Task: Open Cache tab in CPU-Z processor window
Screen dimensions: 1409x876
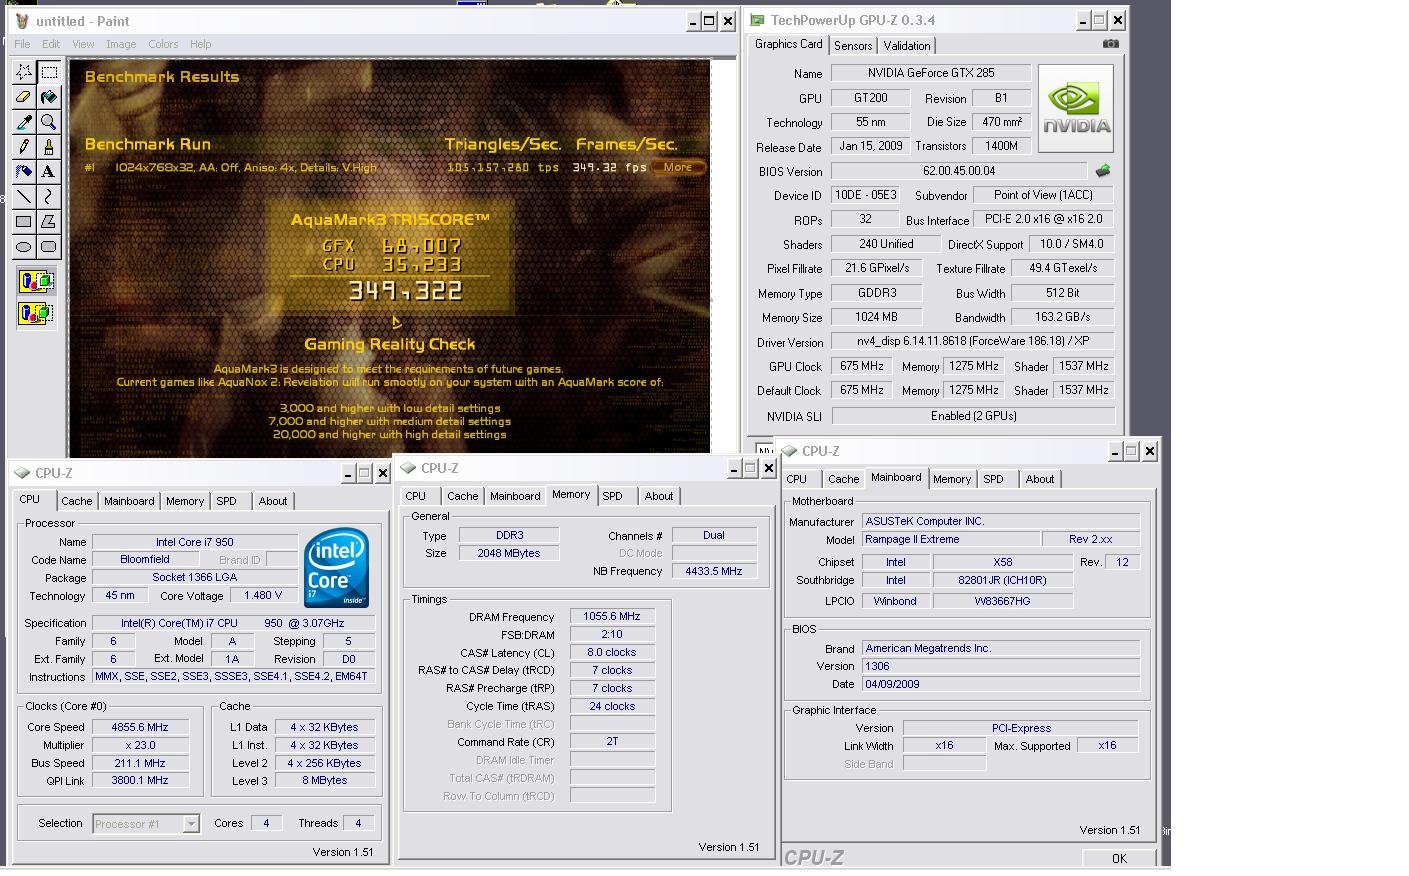Action: 76,501
